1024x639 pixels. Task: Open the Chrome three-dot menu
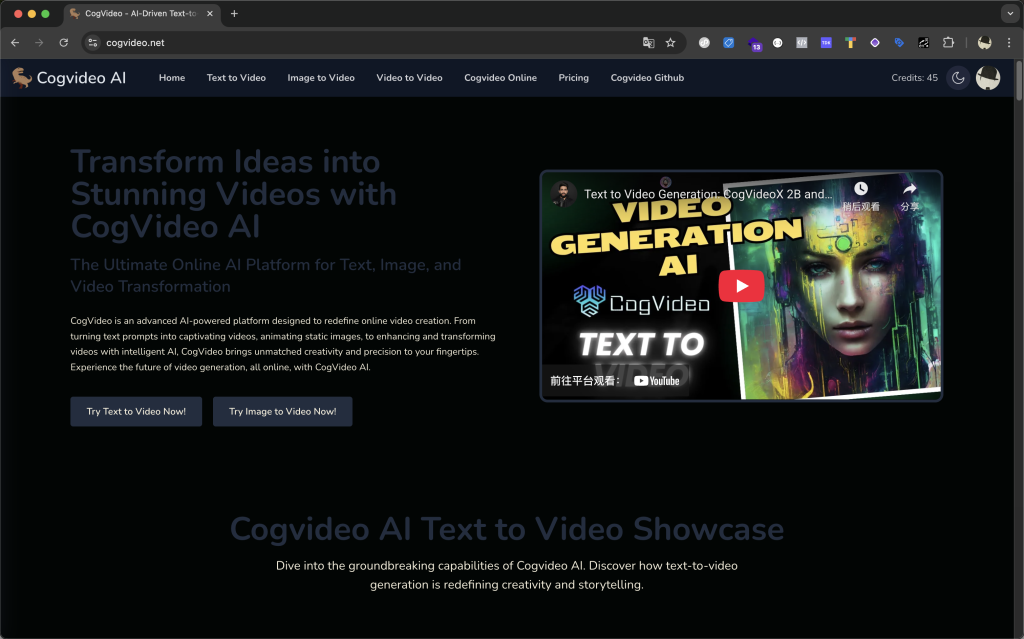[x=1008, y=43]
